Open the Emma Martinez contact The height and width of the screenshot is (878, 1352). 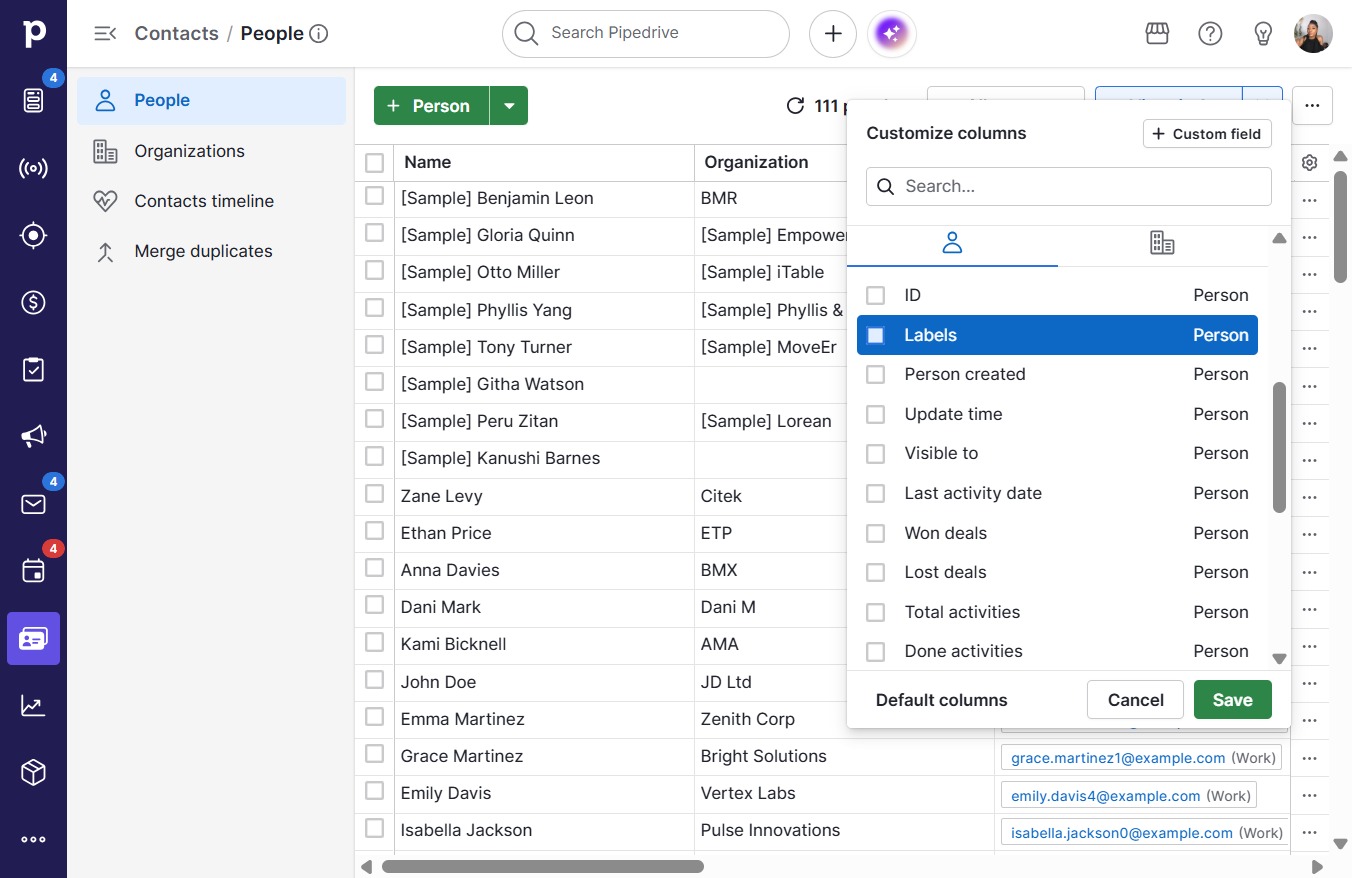tap(462, 719)
